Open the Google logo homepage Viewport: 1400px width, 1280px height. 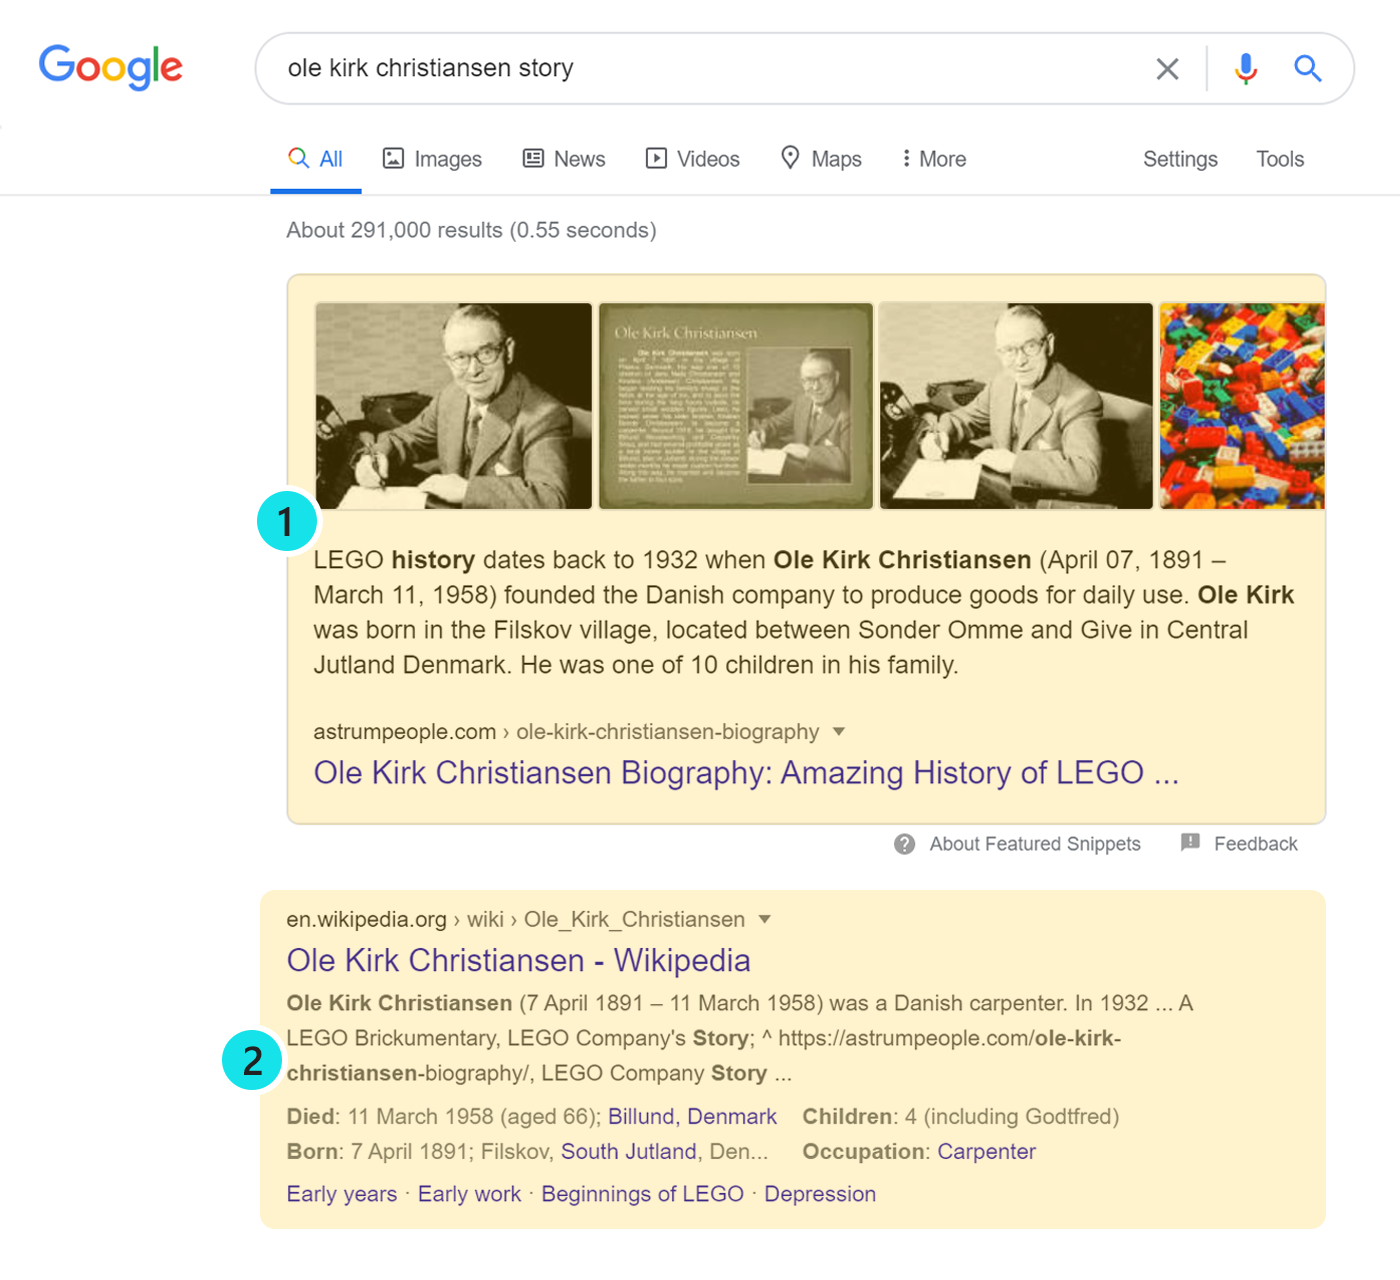point(111,68)
